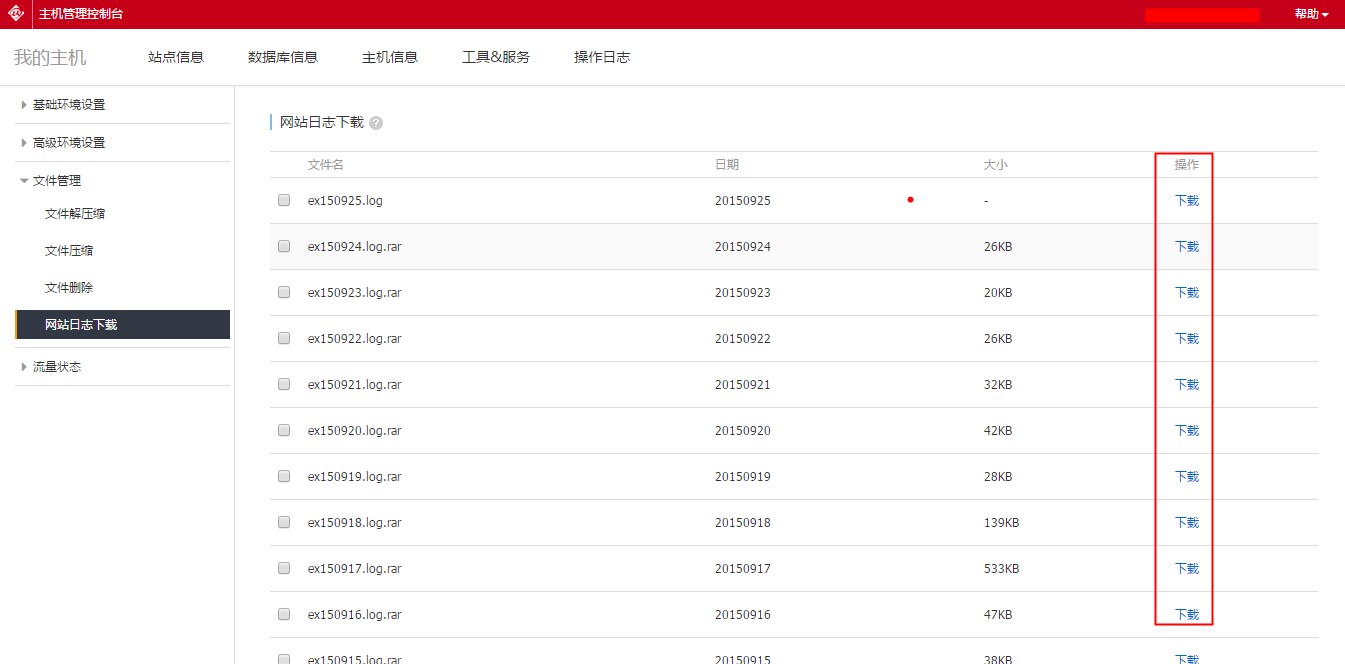Select 文件删除 in the sidebar
The height and width of the screenshot is (664, 1345).
(69, 288)
